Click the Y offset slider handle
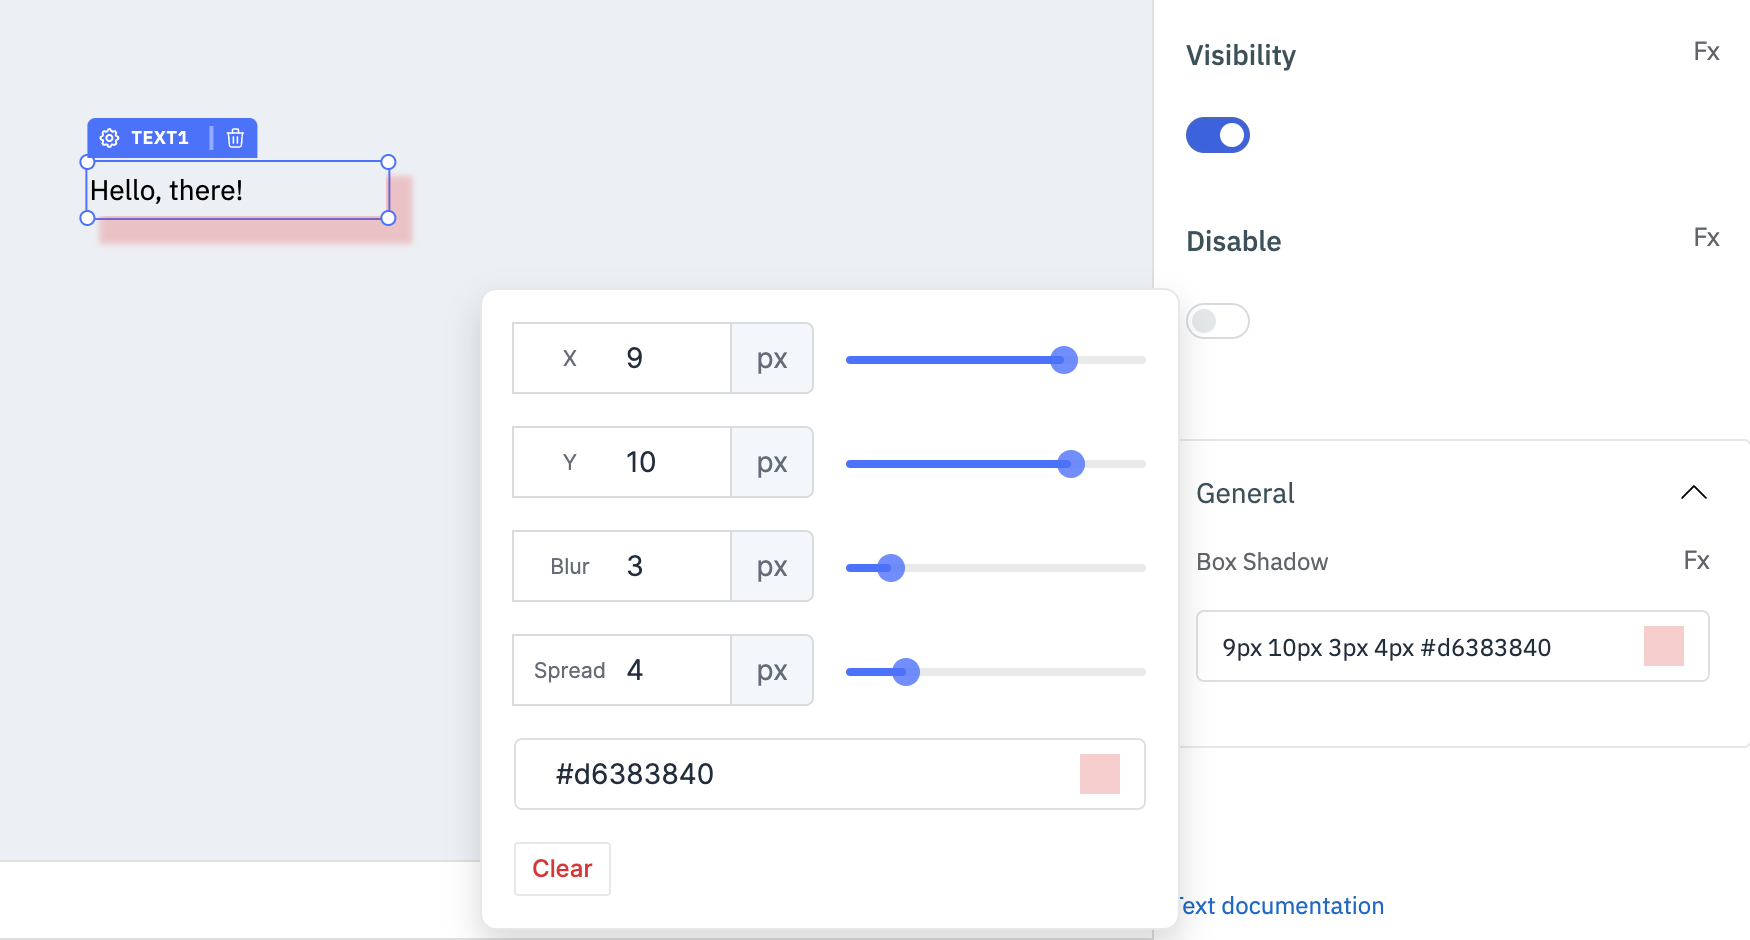This screenshot has height=940, width=1750. 1071,464
